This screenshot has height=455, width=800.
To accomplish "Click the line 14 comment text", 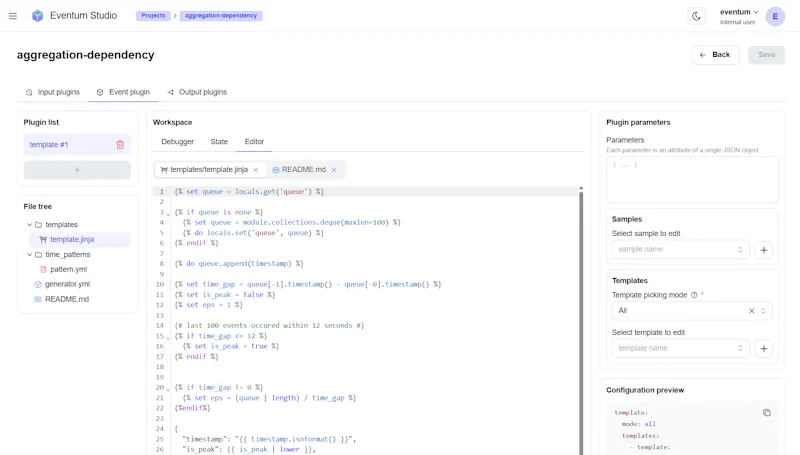I will (269, 325).
